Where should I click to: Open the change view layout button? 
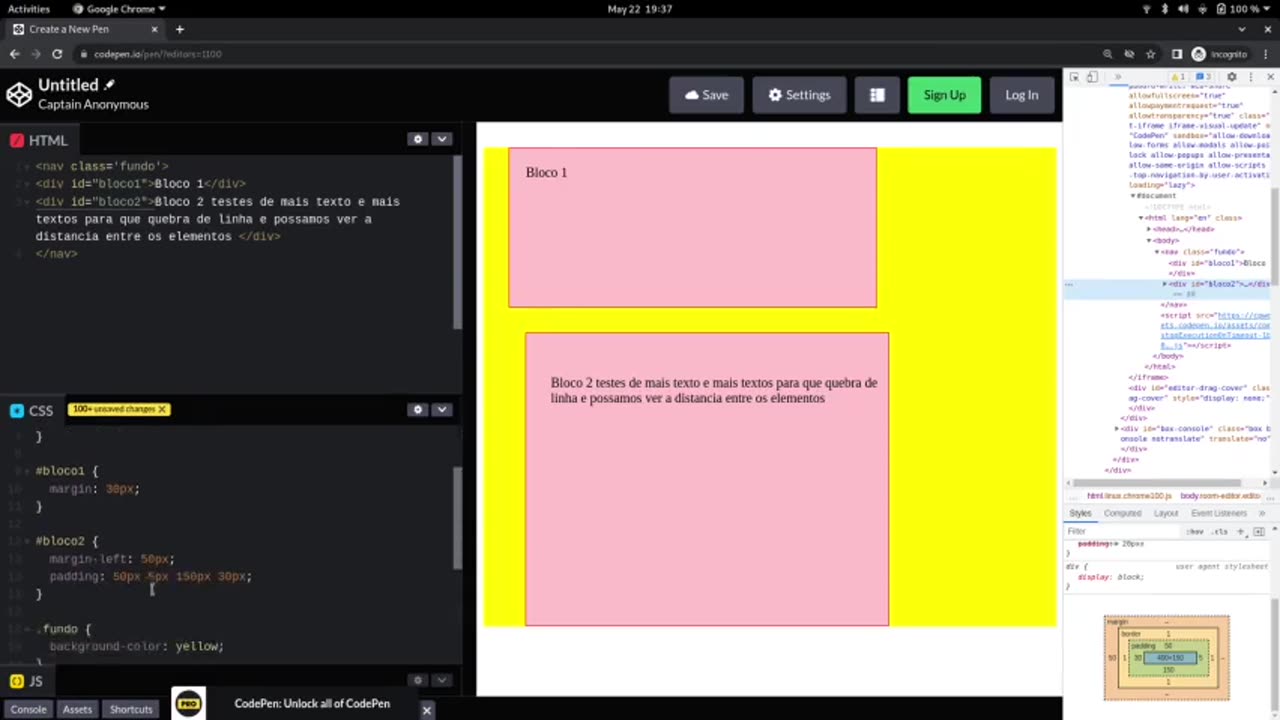point(877,95)
